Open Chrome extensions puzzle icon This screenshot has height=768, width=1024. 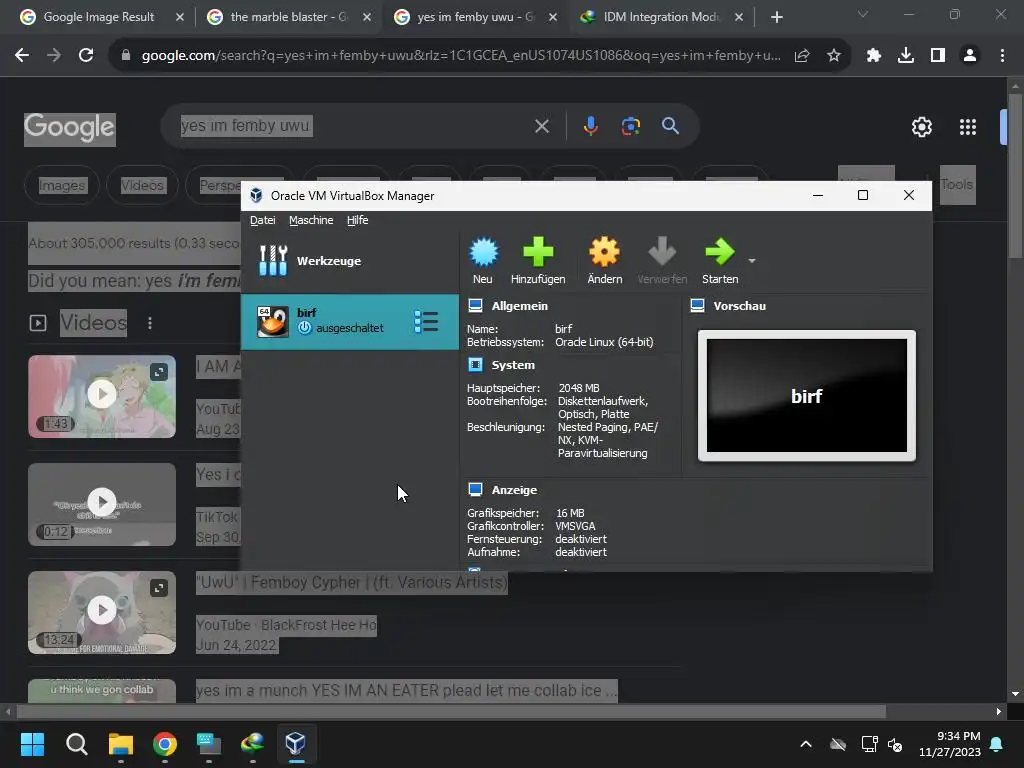click(874, 56)
